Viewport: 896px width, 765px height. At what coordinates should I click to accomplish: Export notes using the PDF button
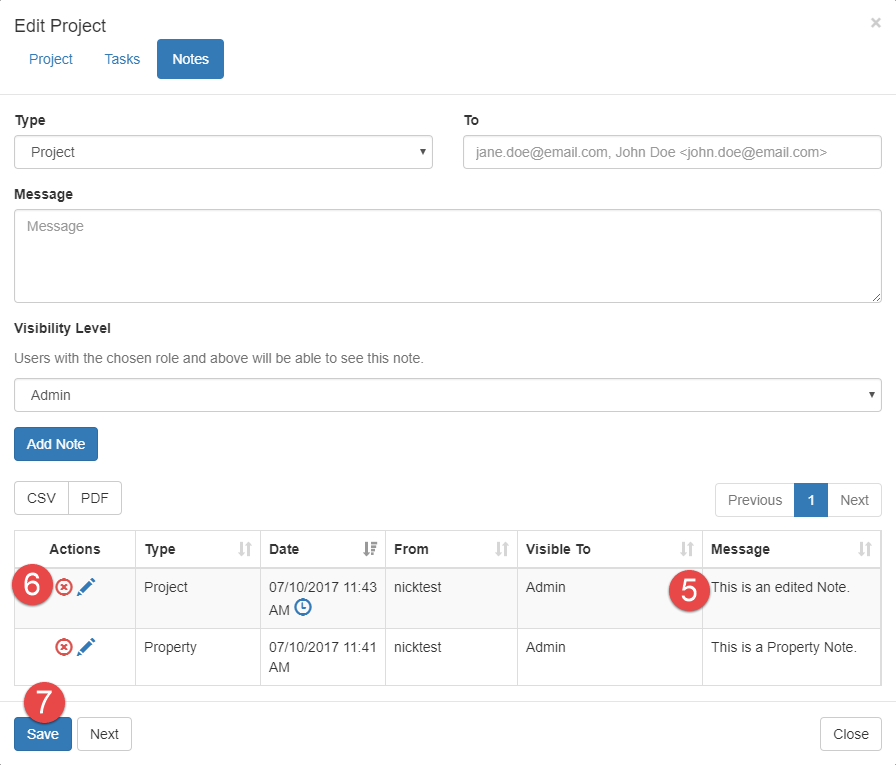95,498
